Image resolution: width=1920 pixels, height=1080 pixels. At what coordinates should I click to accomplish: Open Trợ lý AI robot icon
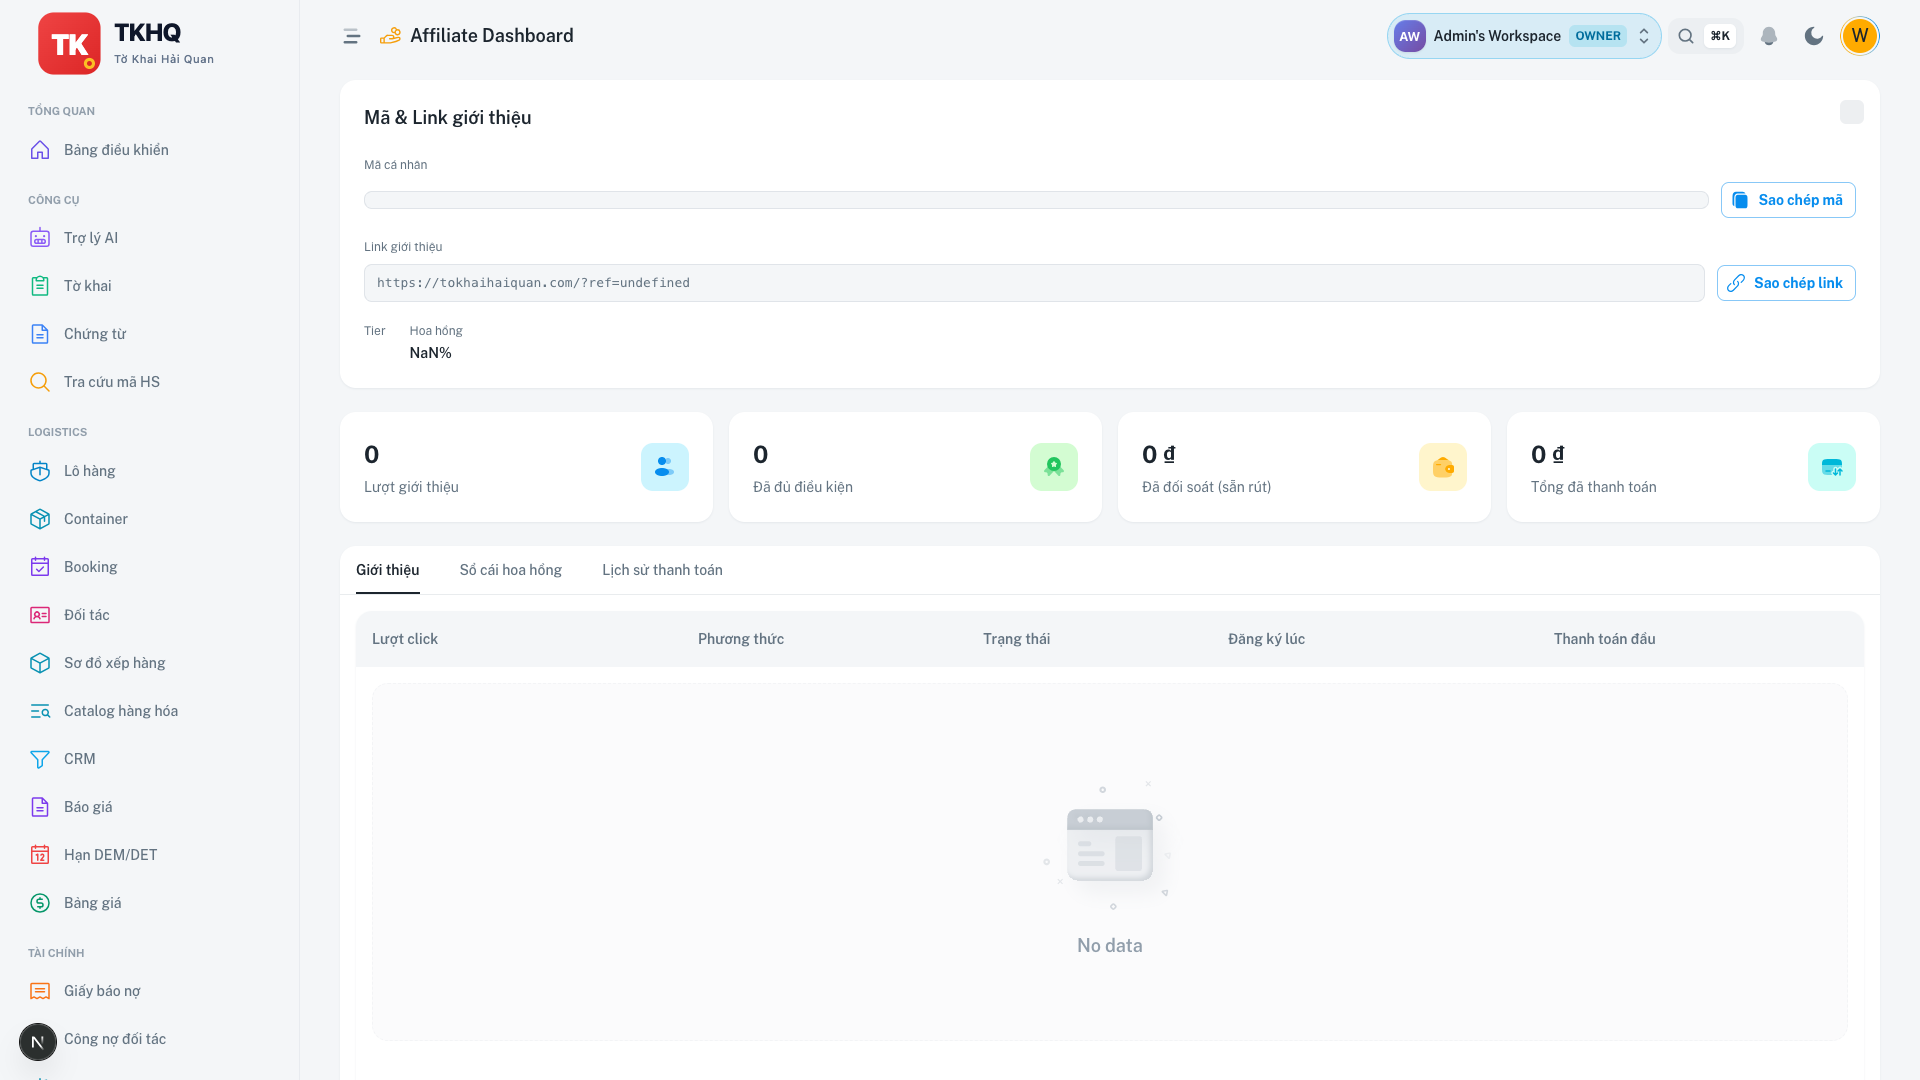click(x=40, y=238)
